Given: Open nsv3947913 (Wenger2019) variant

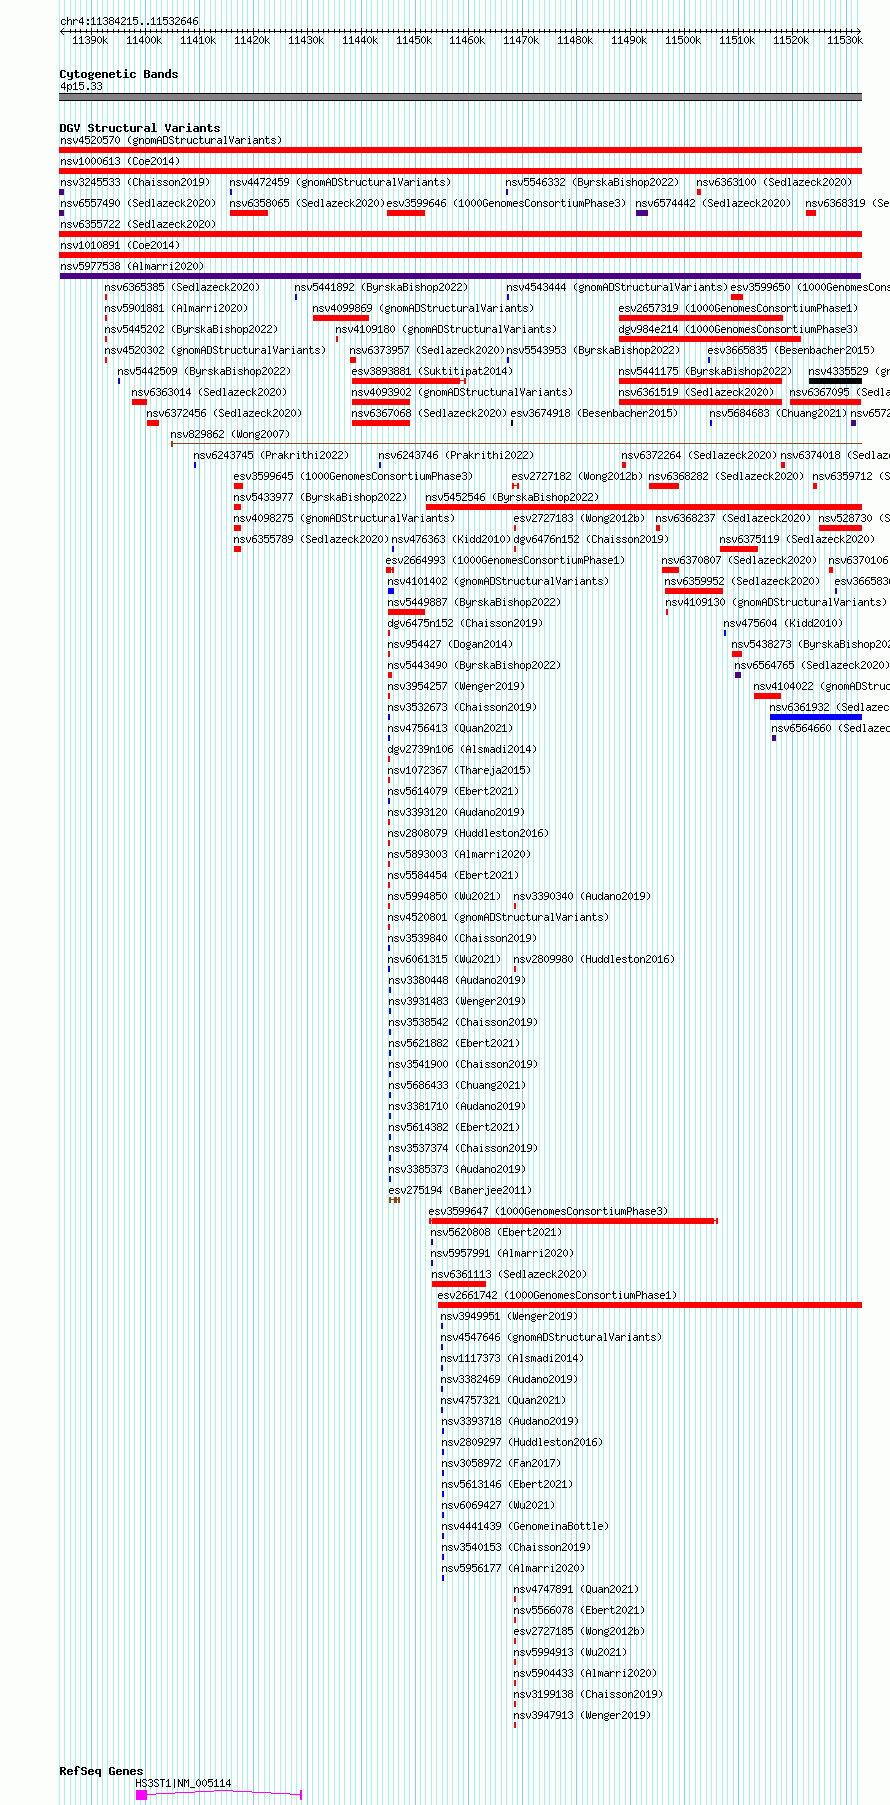Looking at the screenshot, I should coord(582,1715).
